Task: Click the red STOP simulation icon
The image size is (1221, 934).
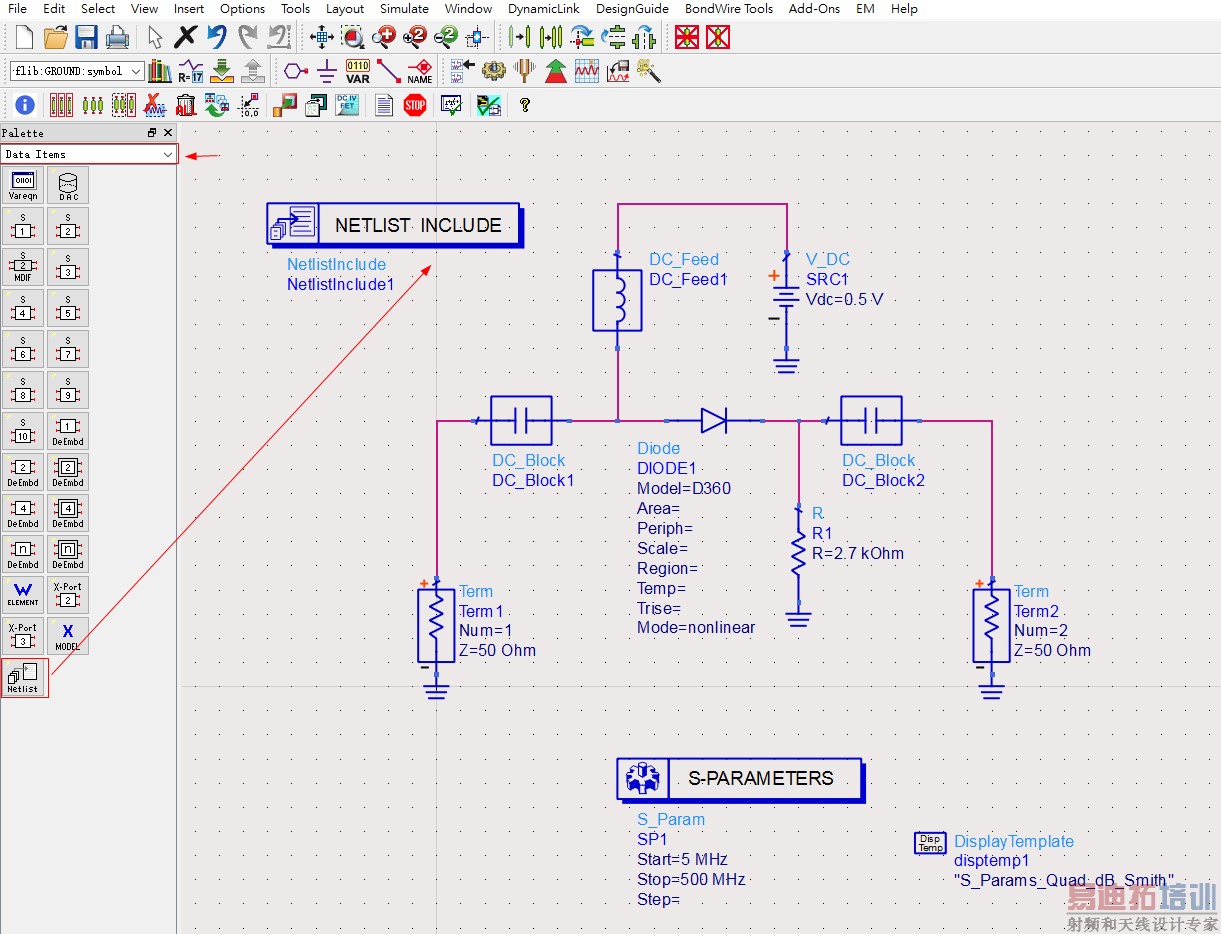Action: [x=415, y=105]
